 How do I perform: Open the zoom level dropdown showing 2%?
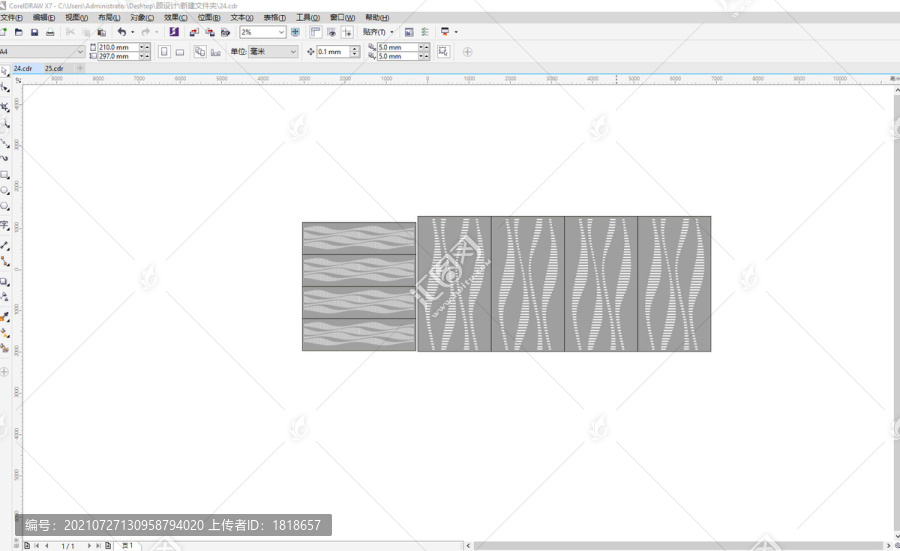point(281,32)
